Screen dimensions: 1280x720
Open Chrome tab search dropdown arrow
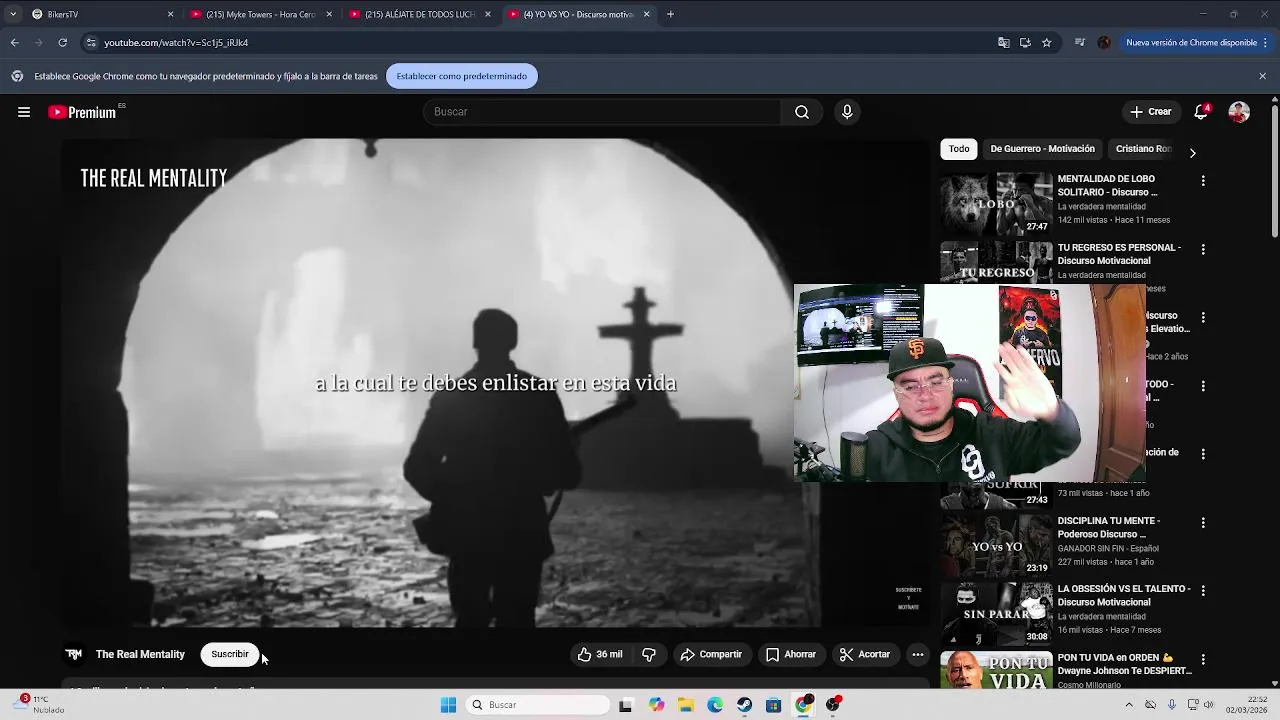click(x=12, y=14)
